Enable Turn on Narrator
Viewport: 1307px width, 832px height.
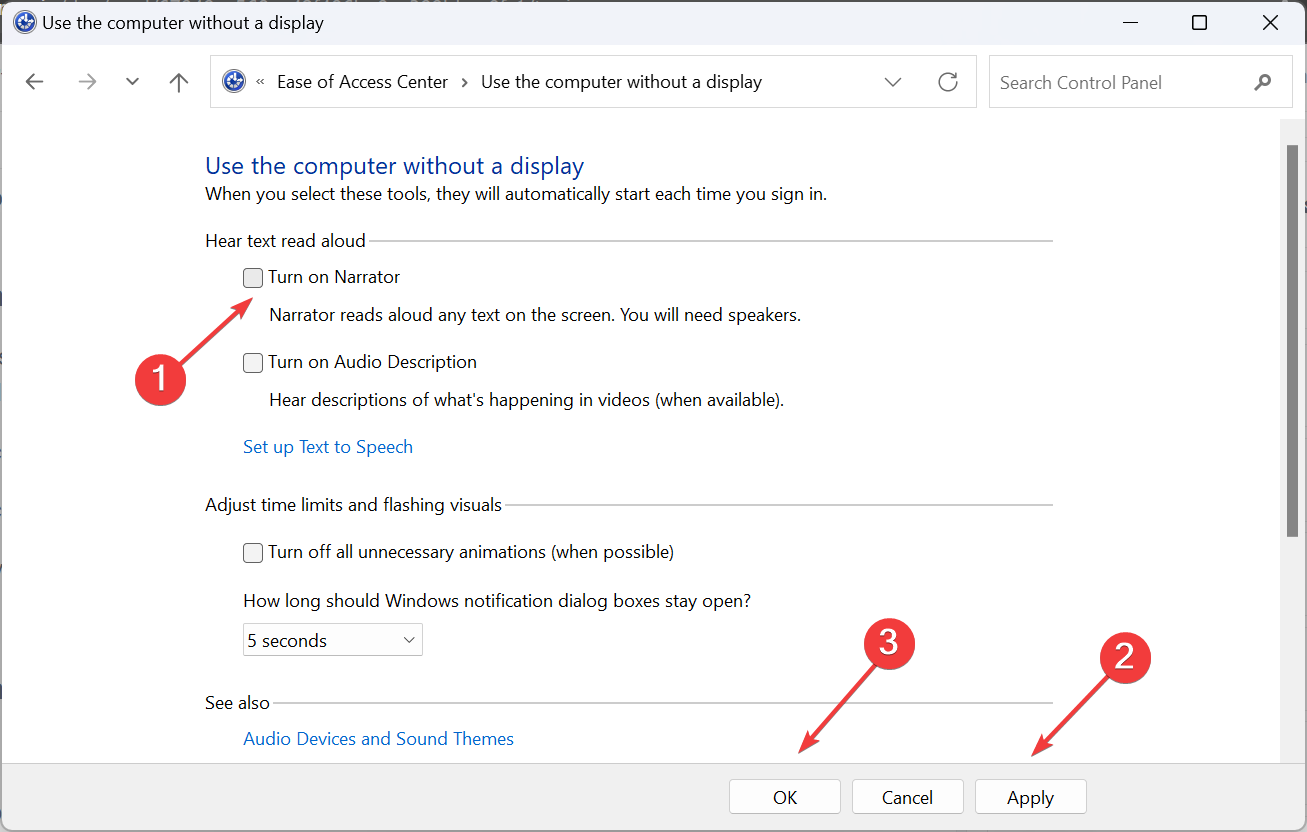tap(252, 277)
